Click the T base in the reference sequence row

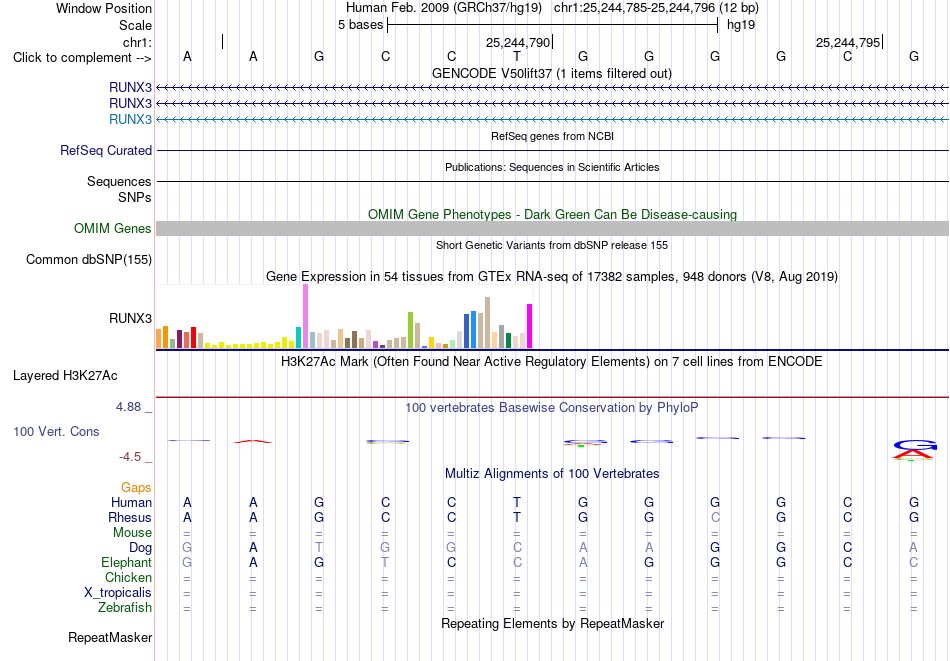point(517,56)
